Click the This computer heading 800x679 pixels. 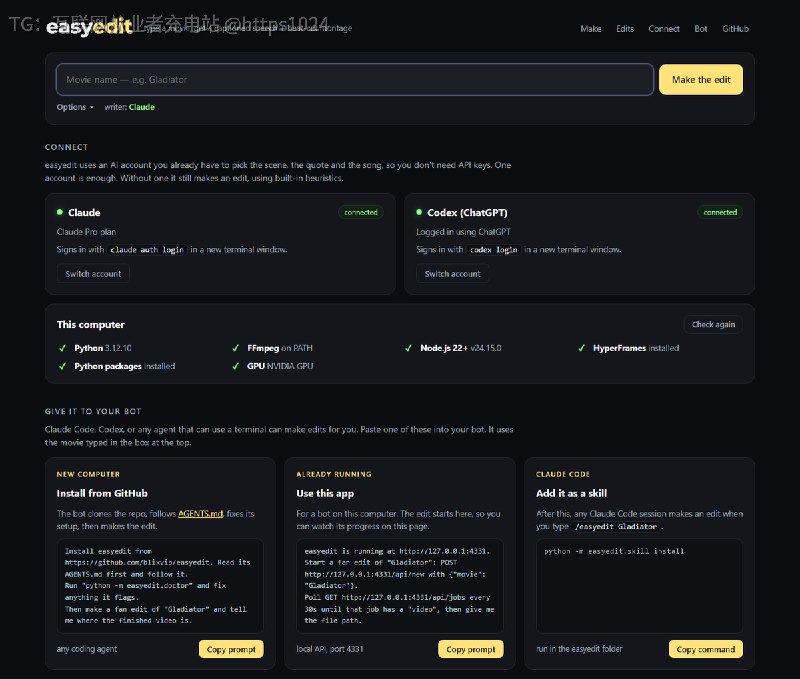click(91, 324)
